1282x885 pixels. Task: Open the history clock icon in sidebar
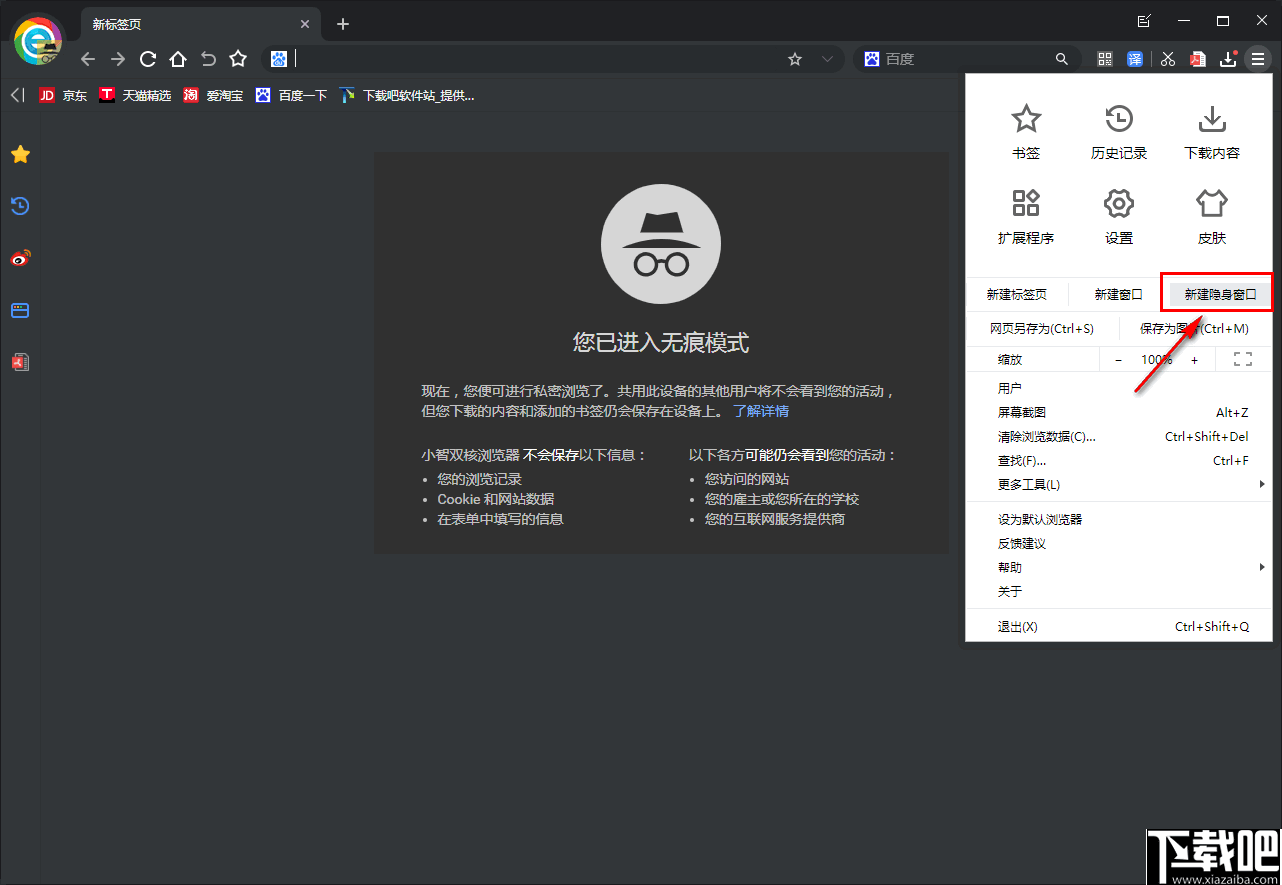coord(20,206)
